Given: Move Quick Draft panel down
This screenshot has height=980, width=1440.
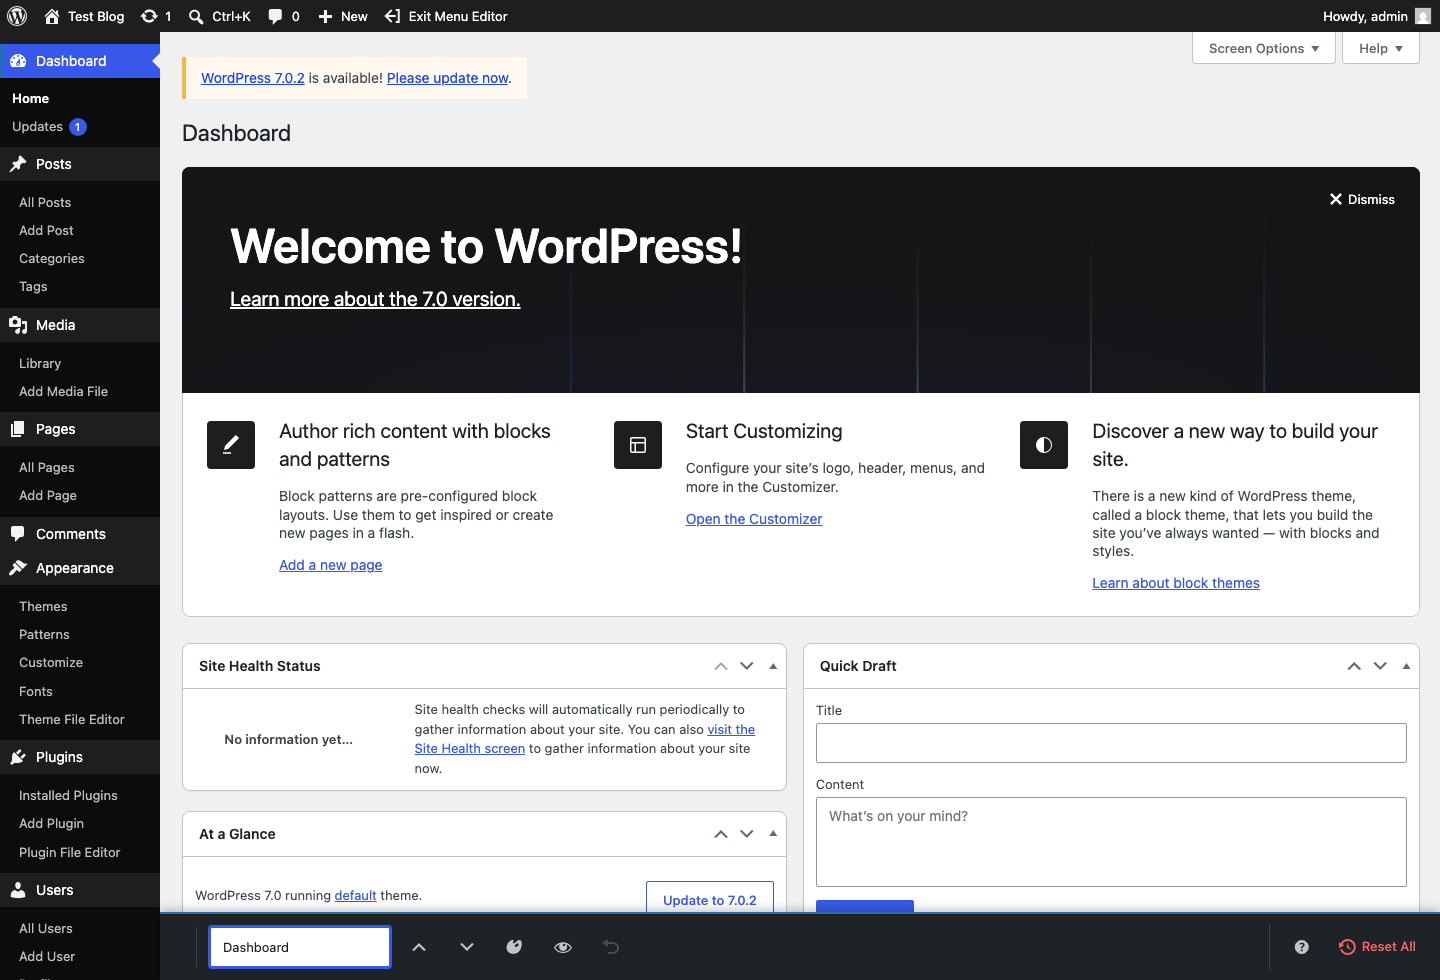Looking at the screenshot, I should click(1380, 666).
